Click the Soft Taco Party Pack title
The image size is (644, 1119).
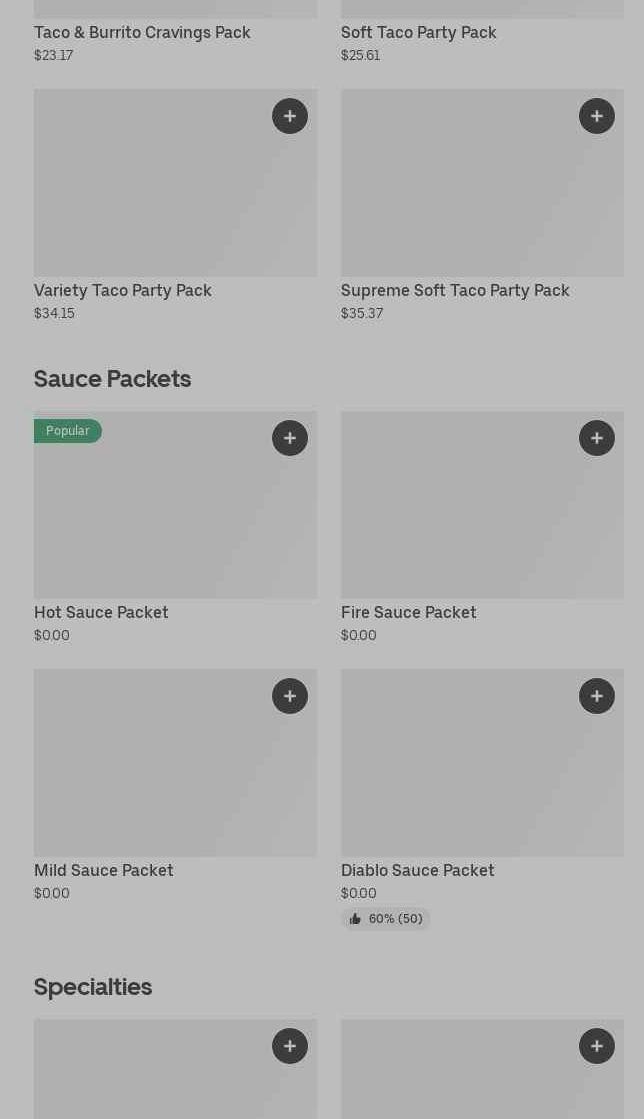(x=418, y=32)
